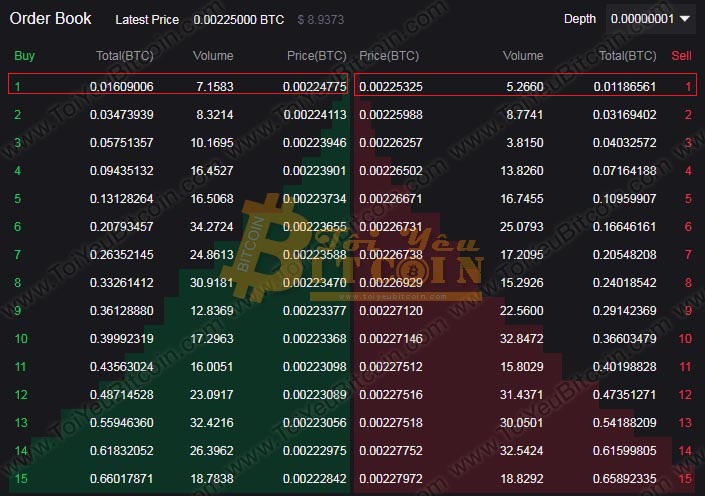This screenshot has height=496, width=705.
Task: Select sell price 0.00227972 in row 15
Action: pos(391,479)
